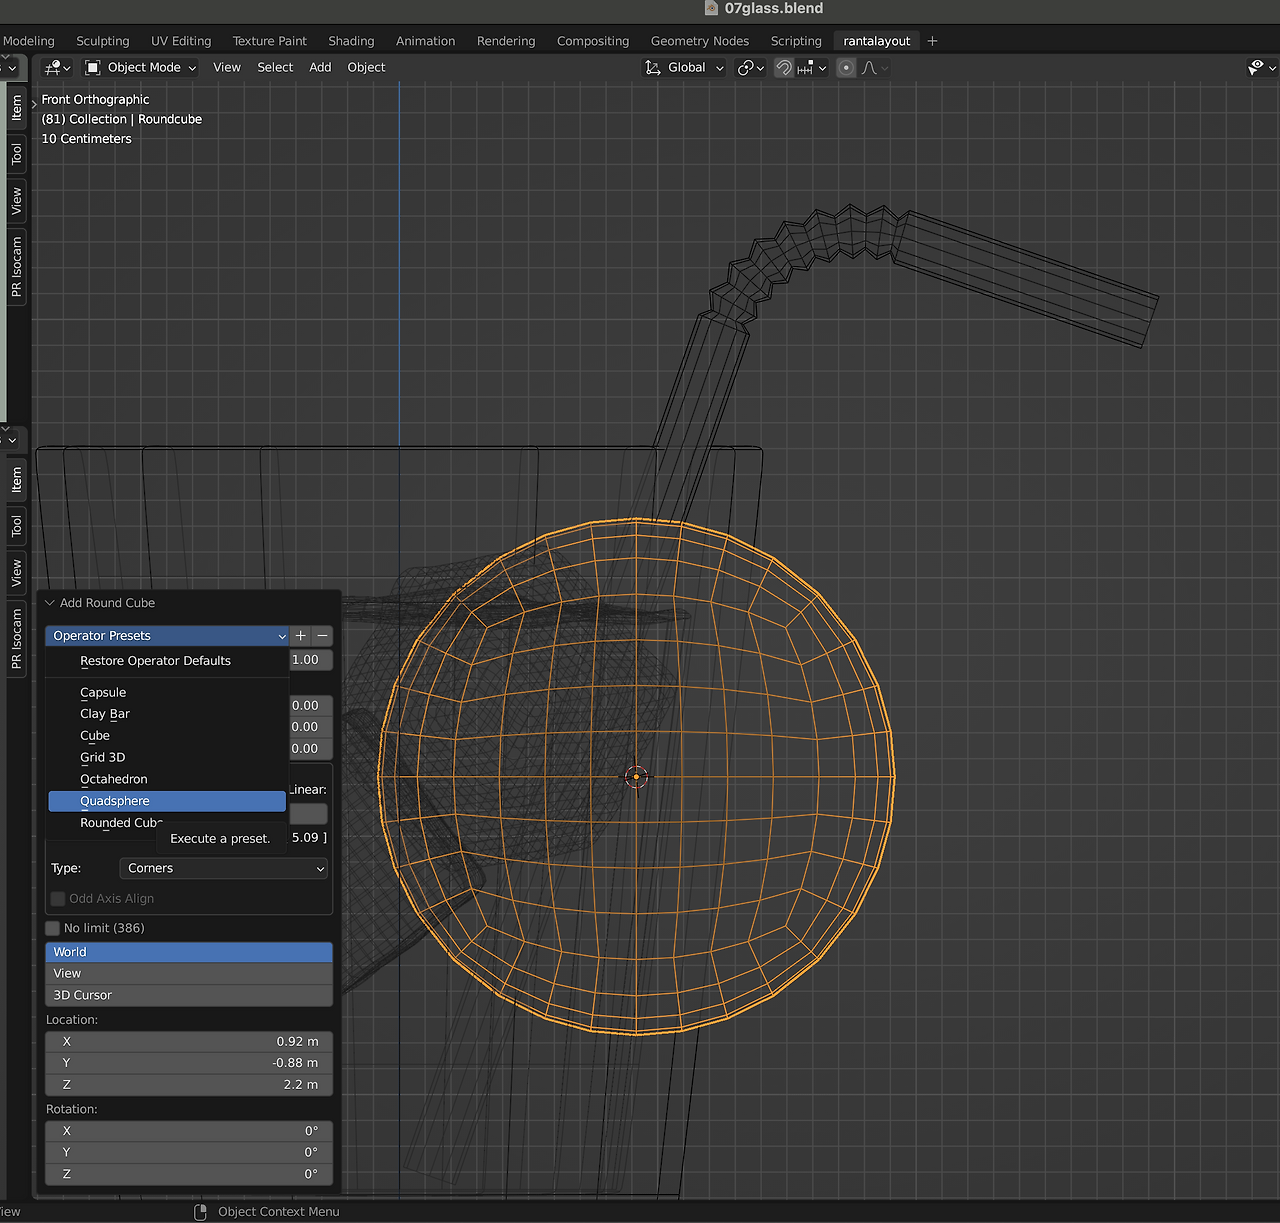Enable the No limit (386) checkbox

[x=53, y=928]
